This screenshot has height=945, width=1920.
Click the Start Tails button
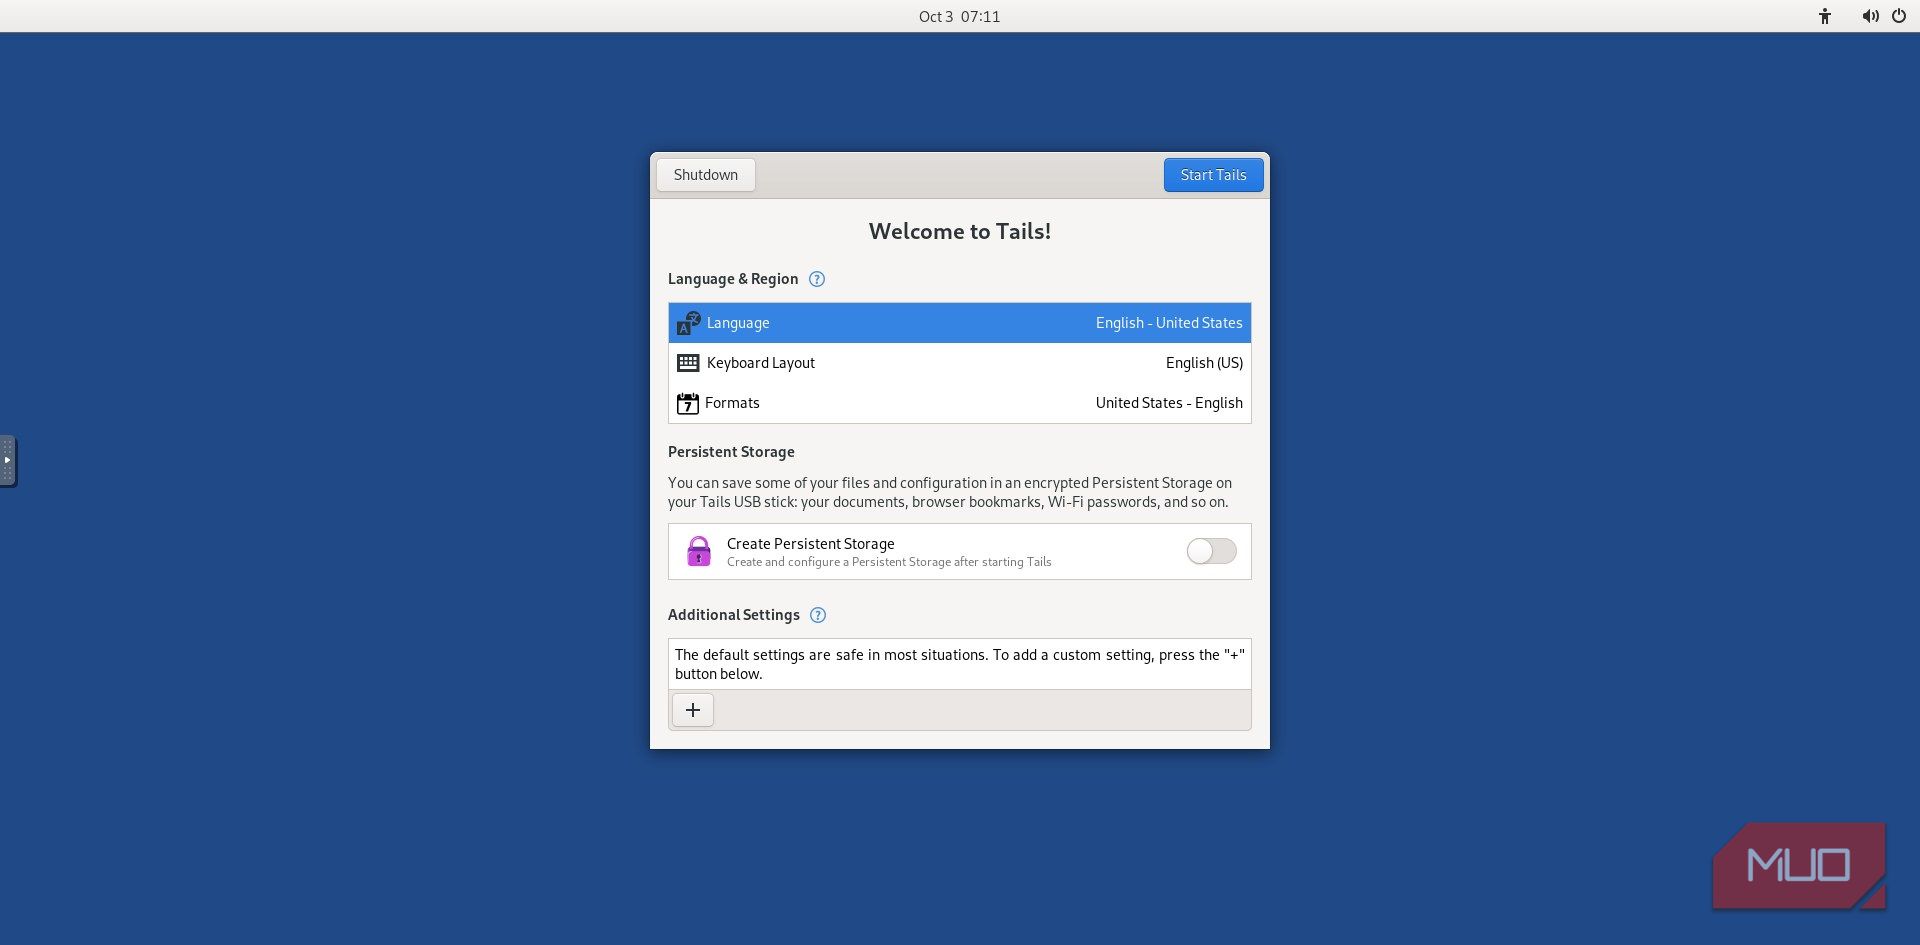1213,175
